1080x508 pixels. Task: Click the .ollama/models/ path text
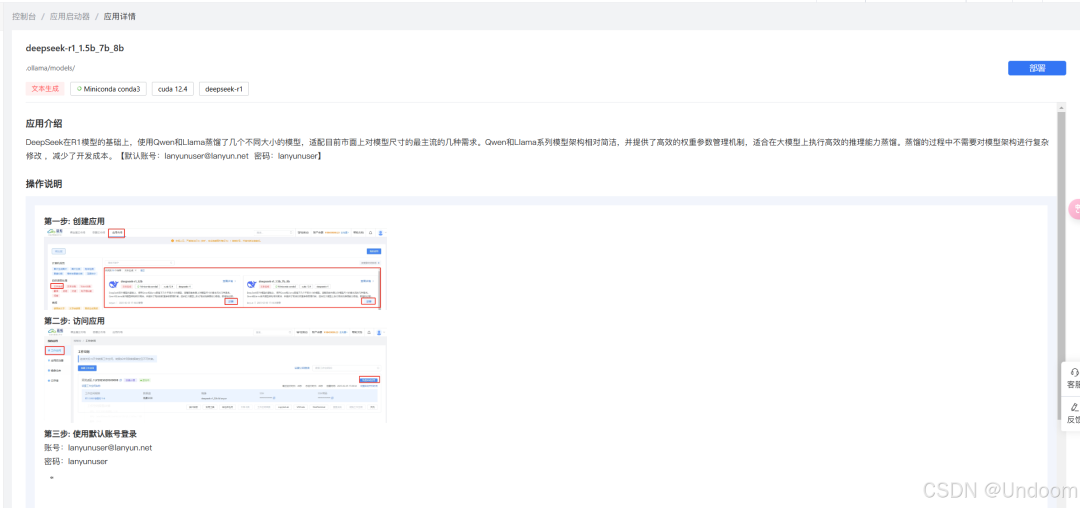pos(50,68)
